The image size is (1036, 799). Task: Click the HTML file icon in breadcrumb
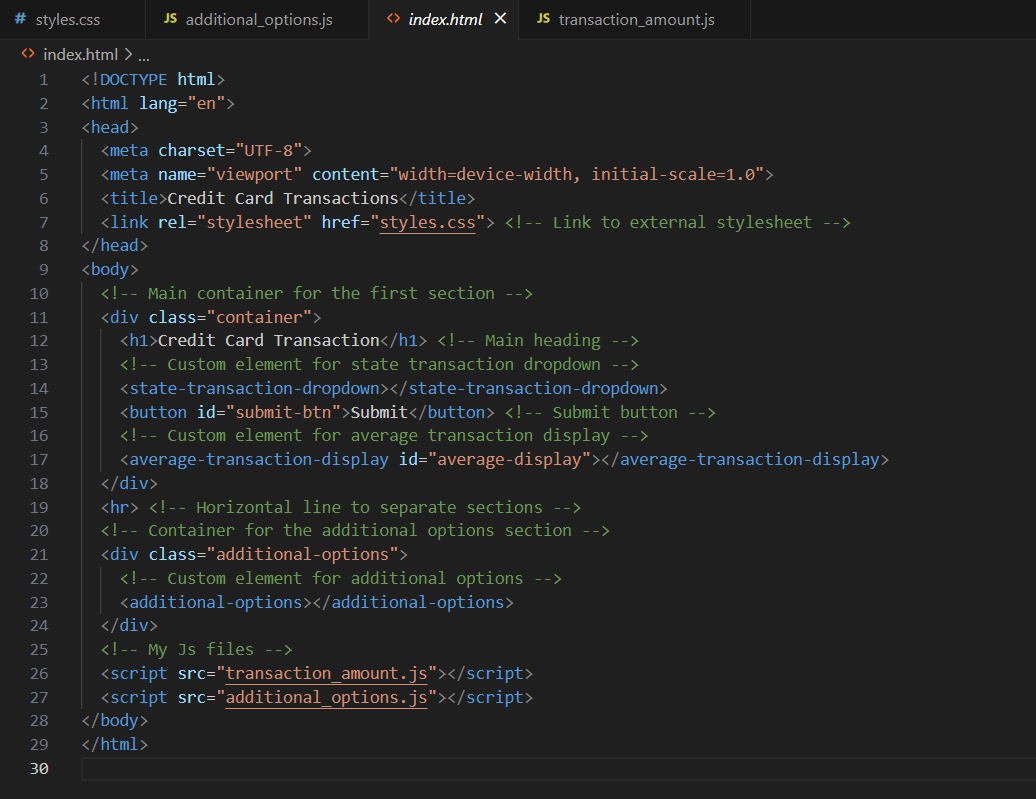tap(28, 54)
